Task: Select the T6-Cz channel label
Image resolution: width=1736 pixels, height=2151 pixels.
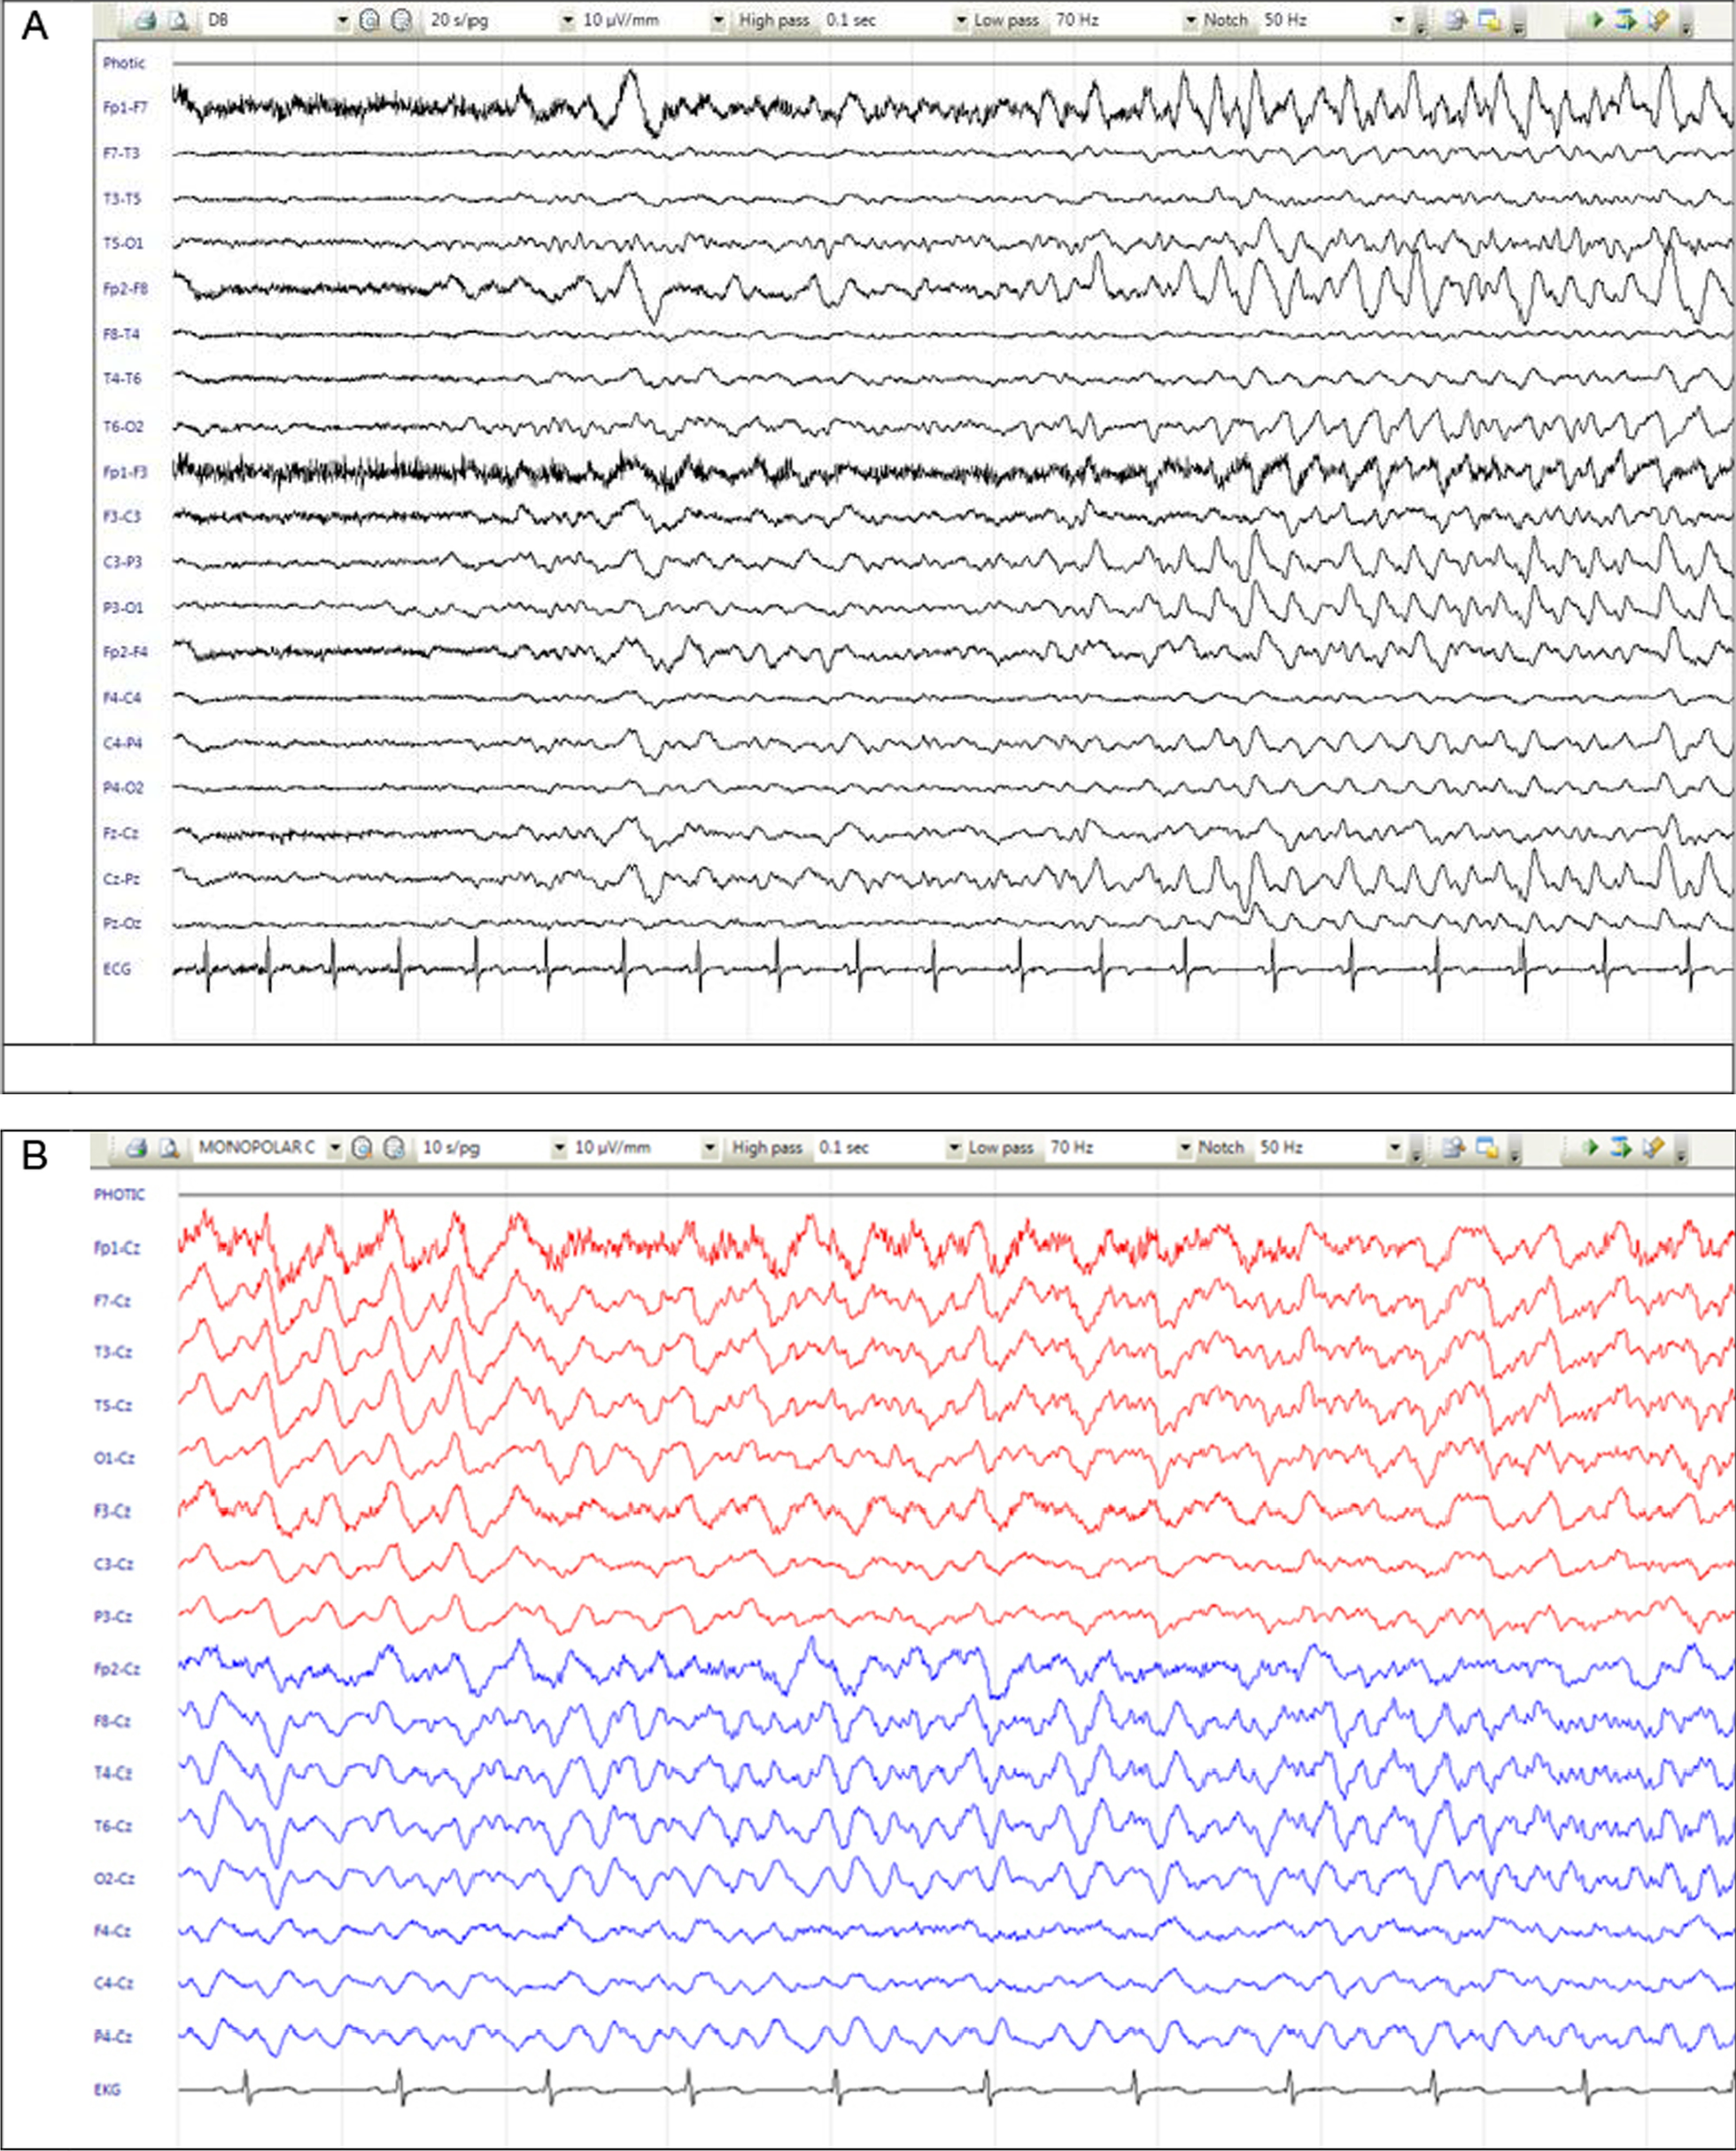Action: coord(113,1826)
